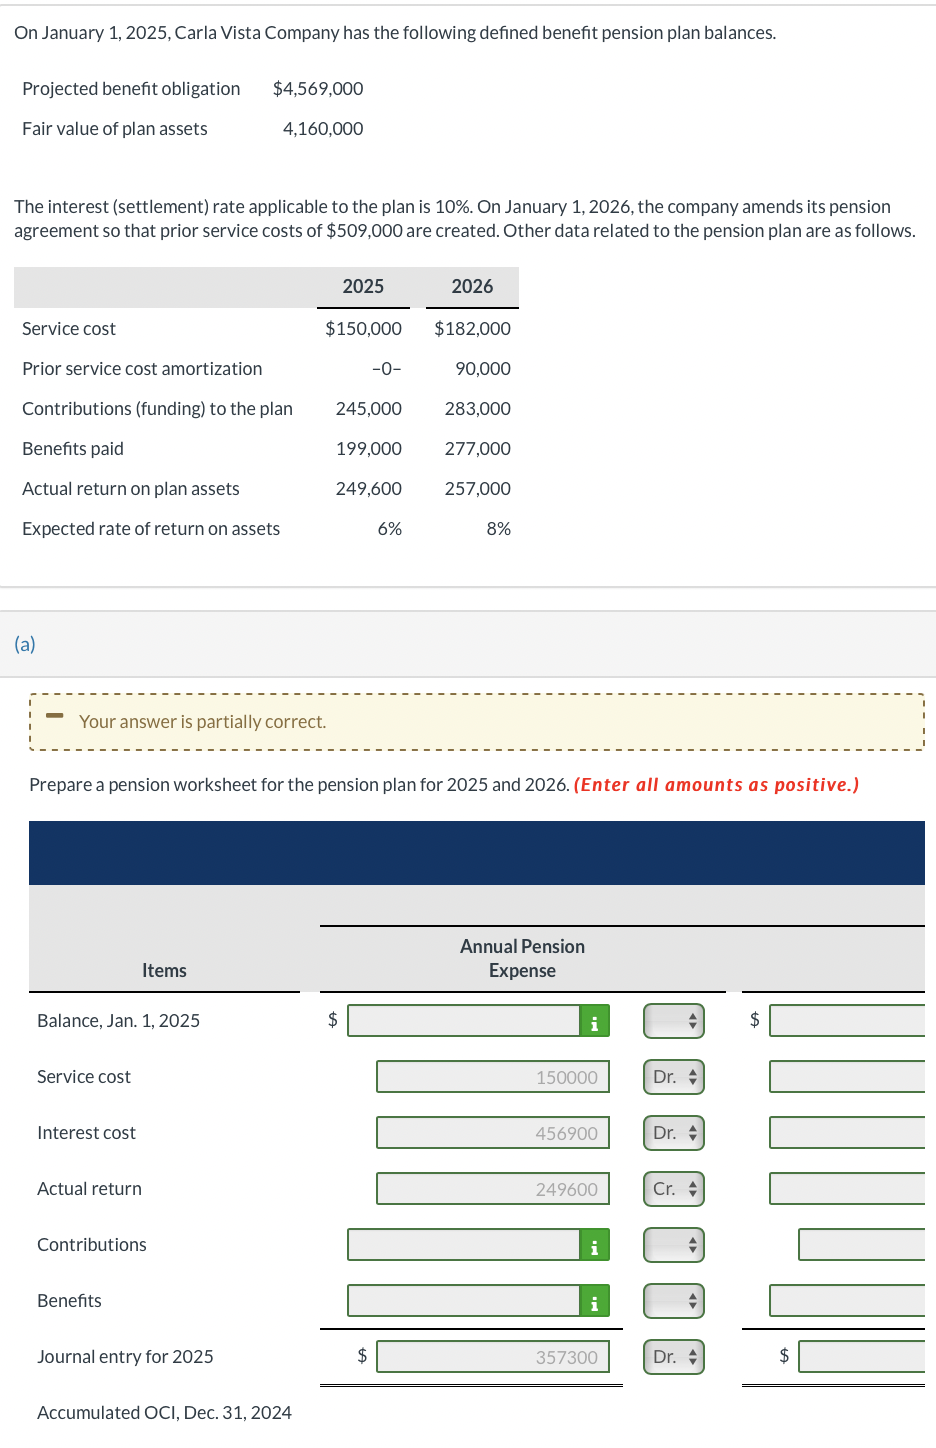
Task: Open the Dr. dropdown for Journal entry for 2025
Action: [x=673, y=1356]
